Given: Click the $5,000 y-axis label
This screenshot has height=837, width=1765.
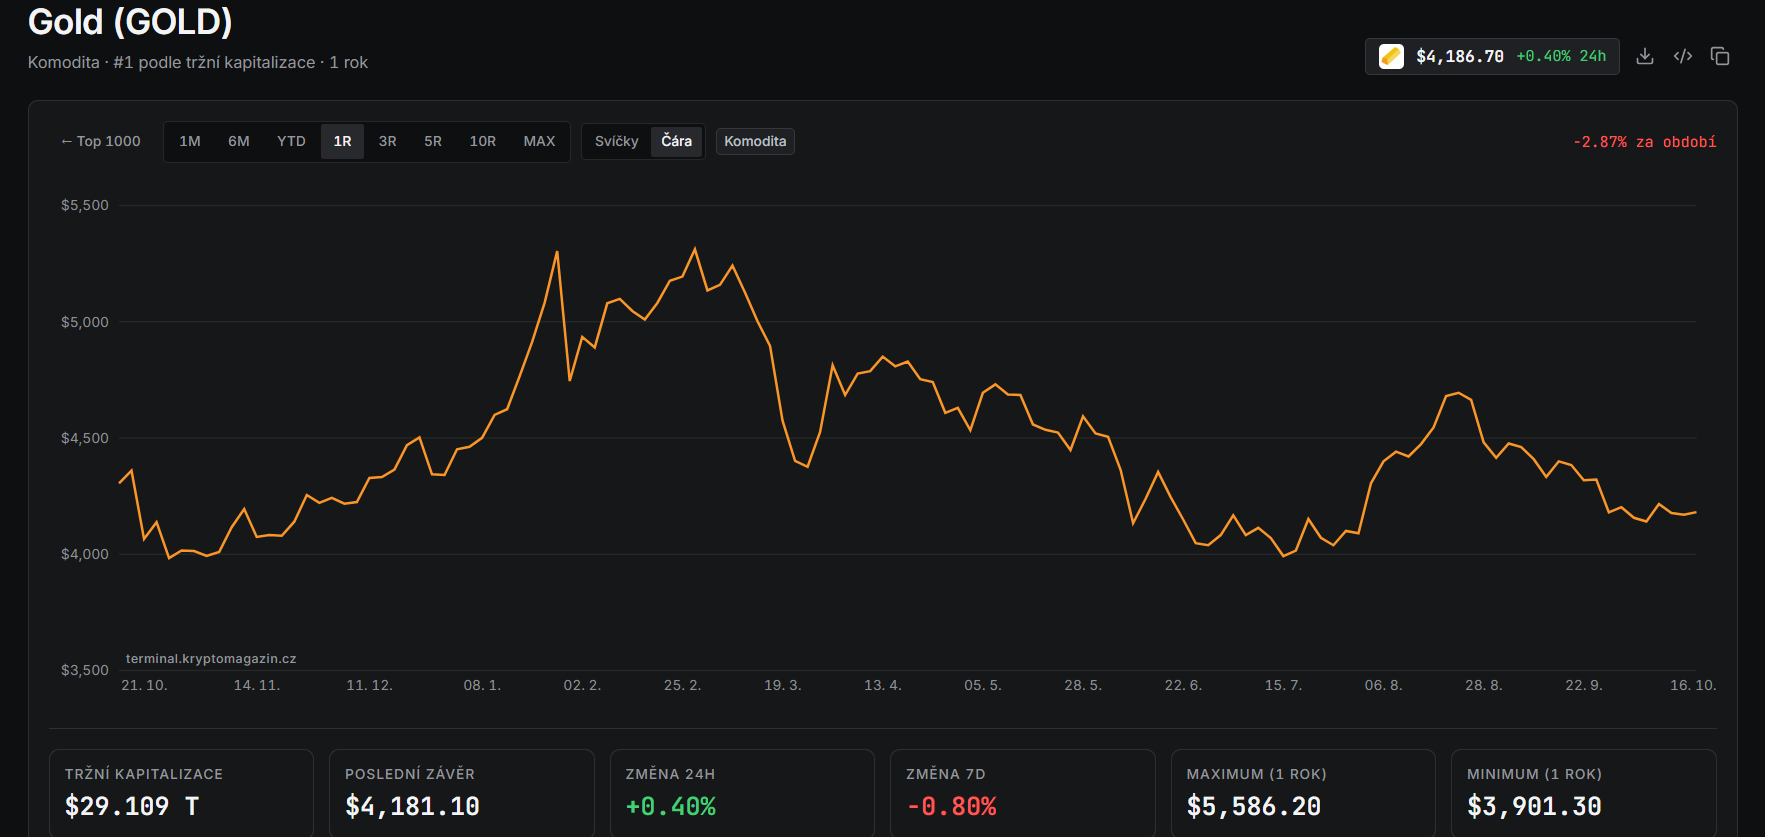Looking at the screenshot, I should point(85,322).
